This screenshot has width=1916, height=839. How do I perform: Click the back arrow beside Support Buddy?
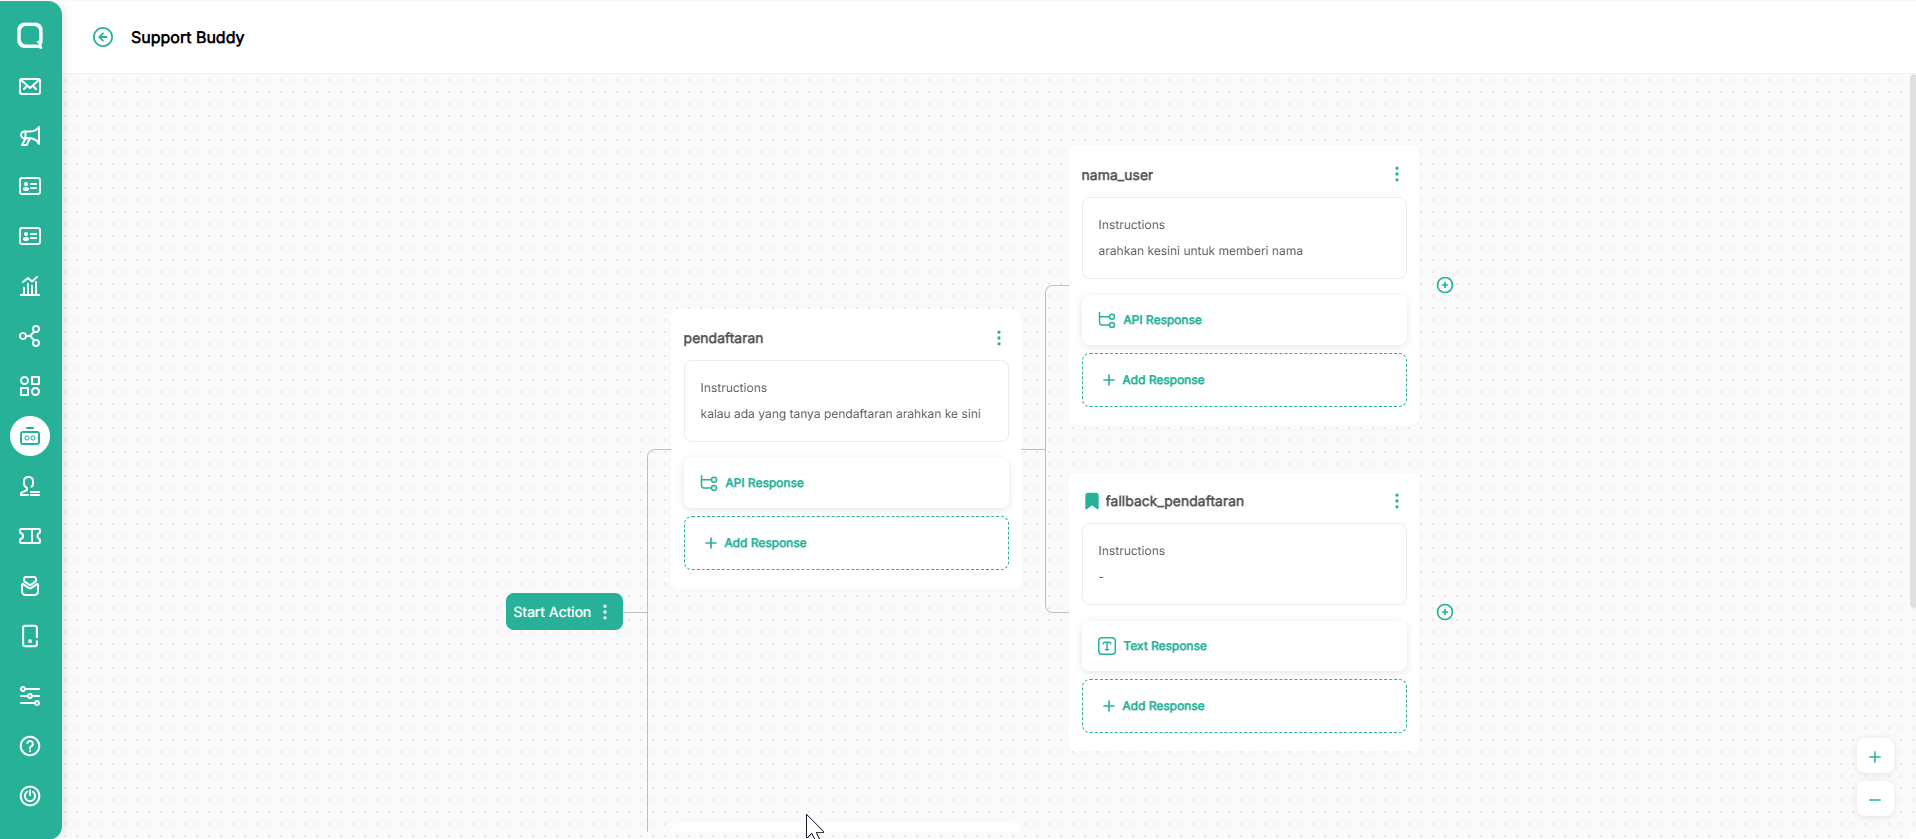[x=103, y=37]
